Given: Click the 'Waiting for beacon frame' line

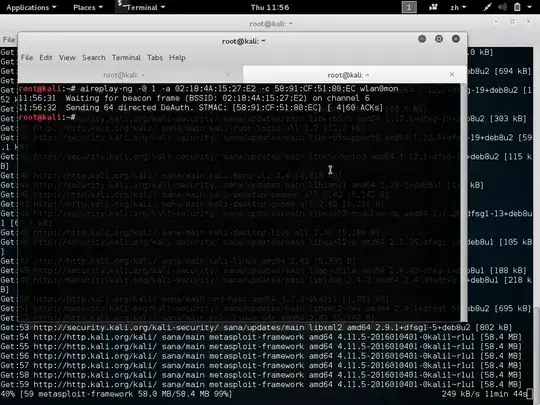Looking at the screenshot, I should [x=194, y=98].
